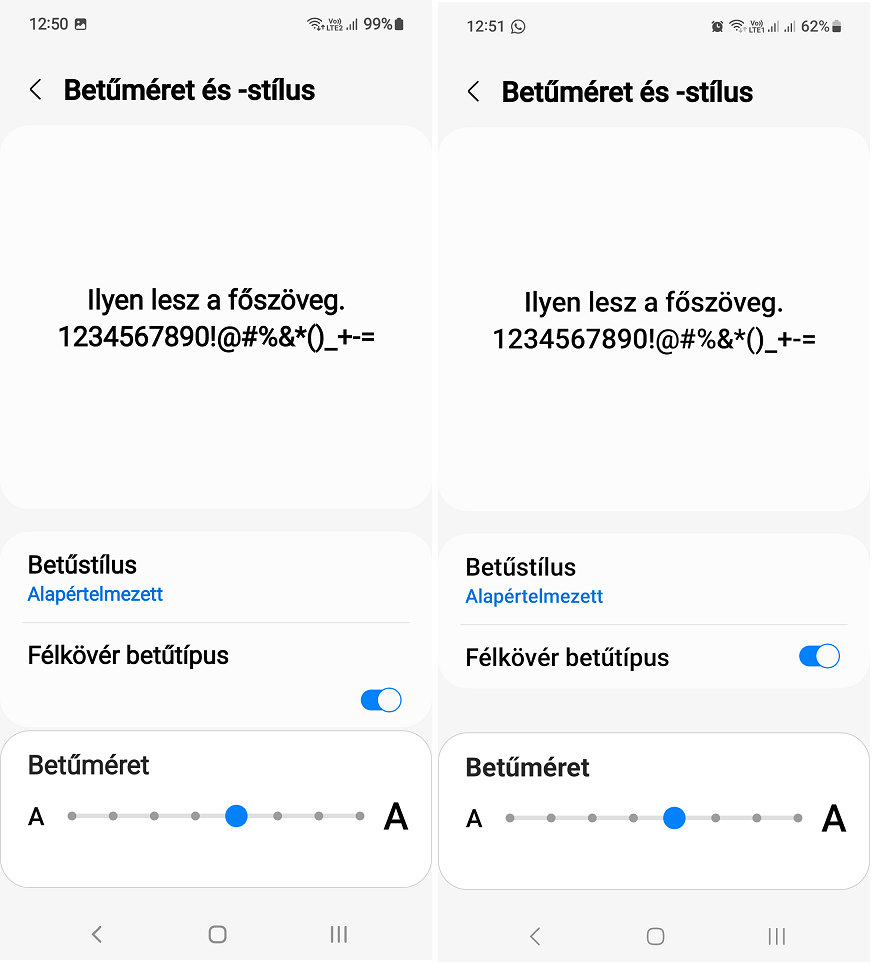This screenshot has height=966, width=872.
Task: Tap system back on right navigation bar
Action: pyautogui.click(x=535, y=937)
